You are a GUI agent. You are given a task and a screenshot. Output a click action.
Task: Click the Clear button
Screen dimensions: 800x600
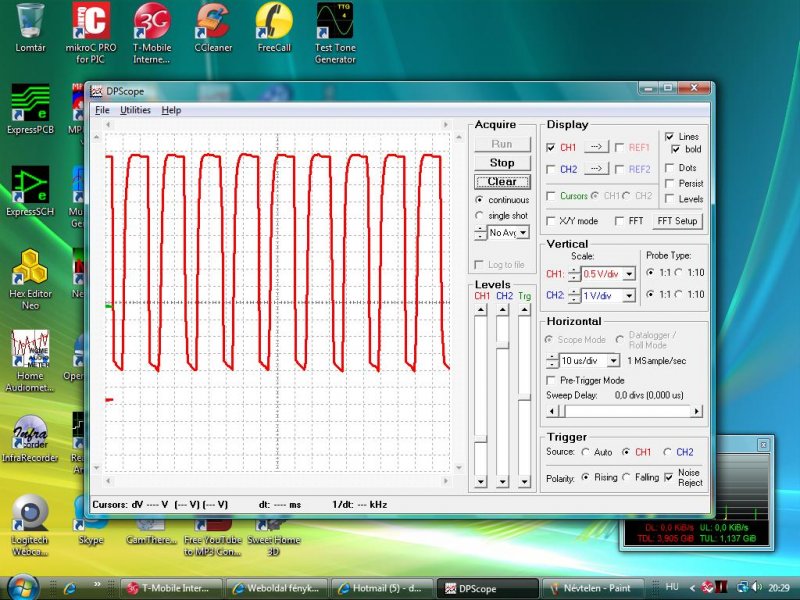point(502,182)
